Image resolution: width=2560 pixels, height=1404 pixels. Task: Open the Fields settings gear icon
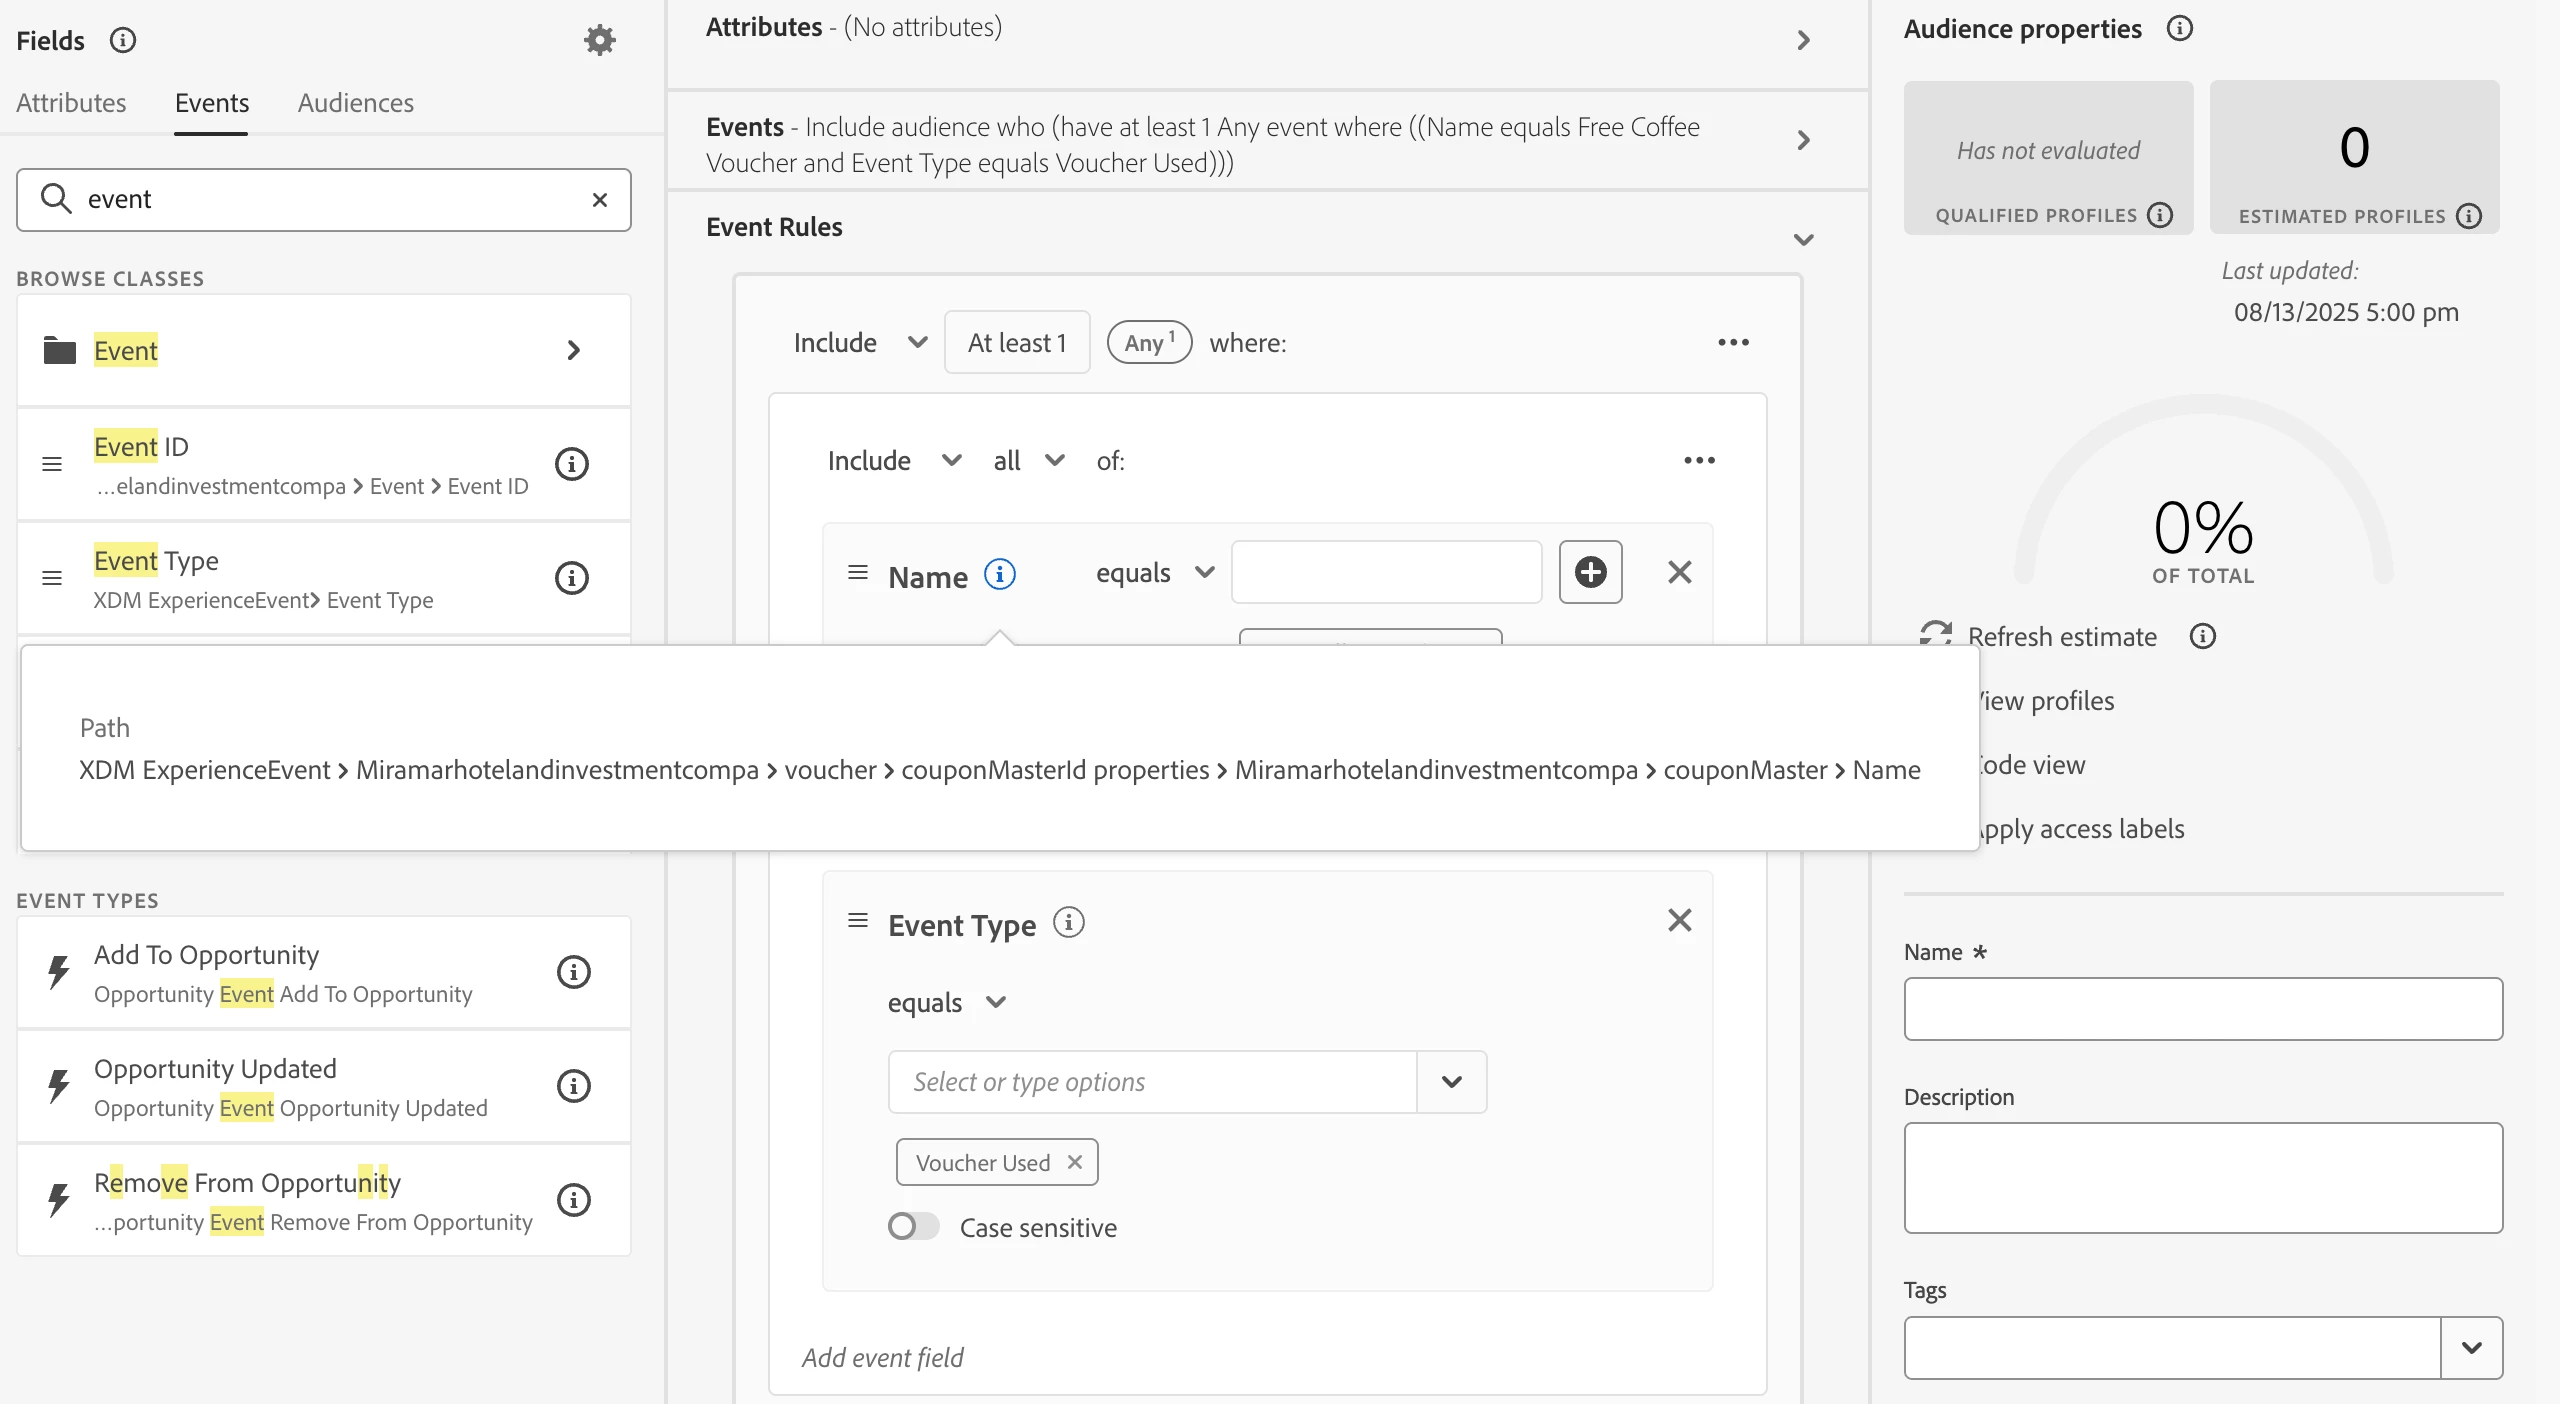[x=599, y=40]
